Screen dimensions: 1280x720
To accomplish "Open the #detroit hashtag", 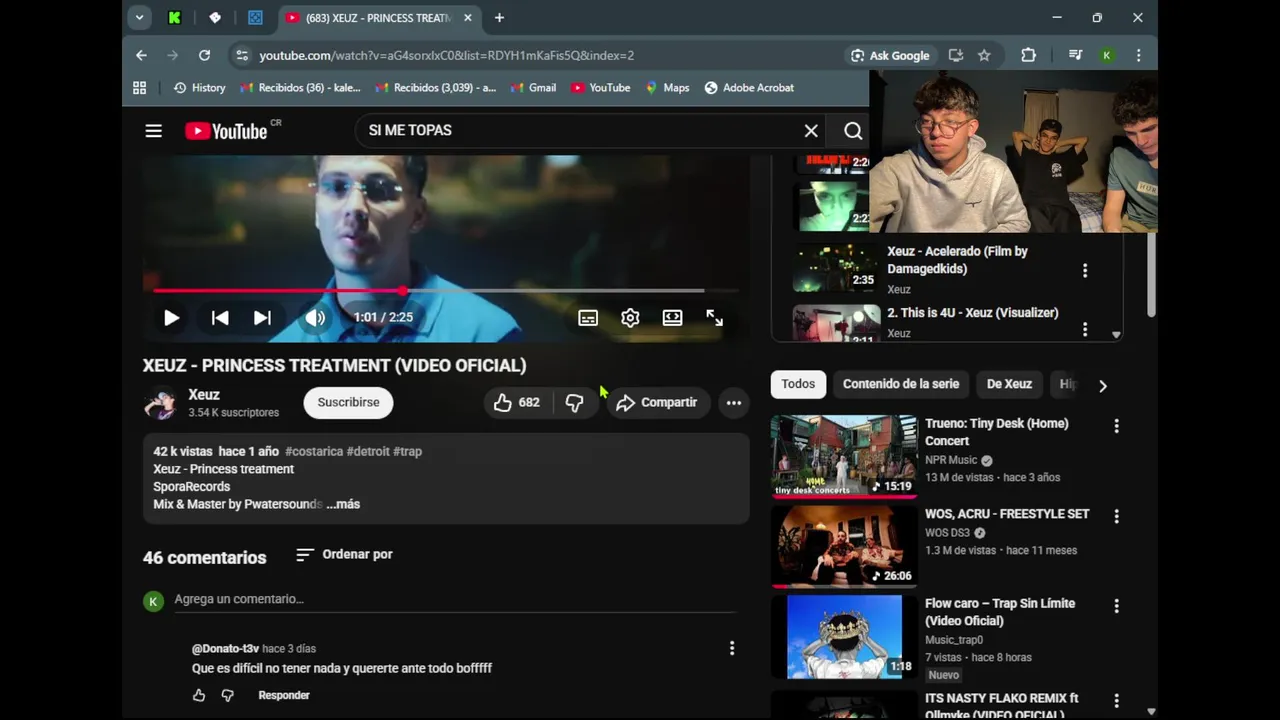I will coord(368,451).
